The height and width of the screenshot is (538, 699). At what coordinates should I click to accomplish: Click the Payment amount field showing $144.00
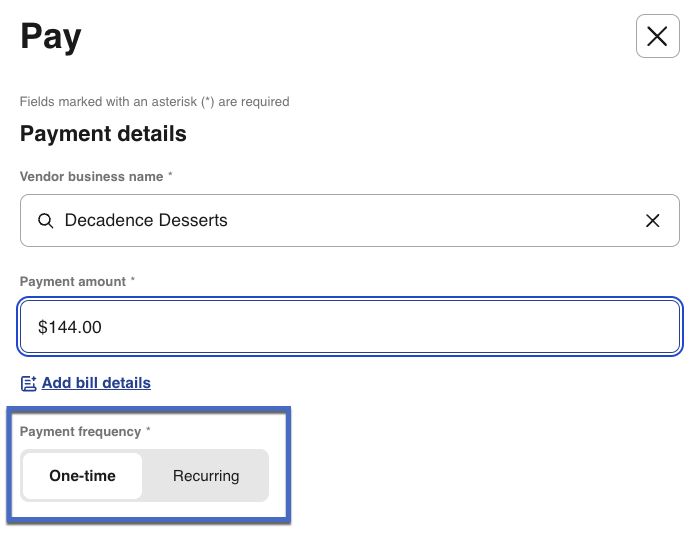pyautogui.click(x=350, y=327)
